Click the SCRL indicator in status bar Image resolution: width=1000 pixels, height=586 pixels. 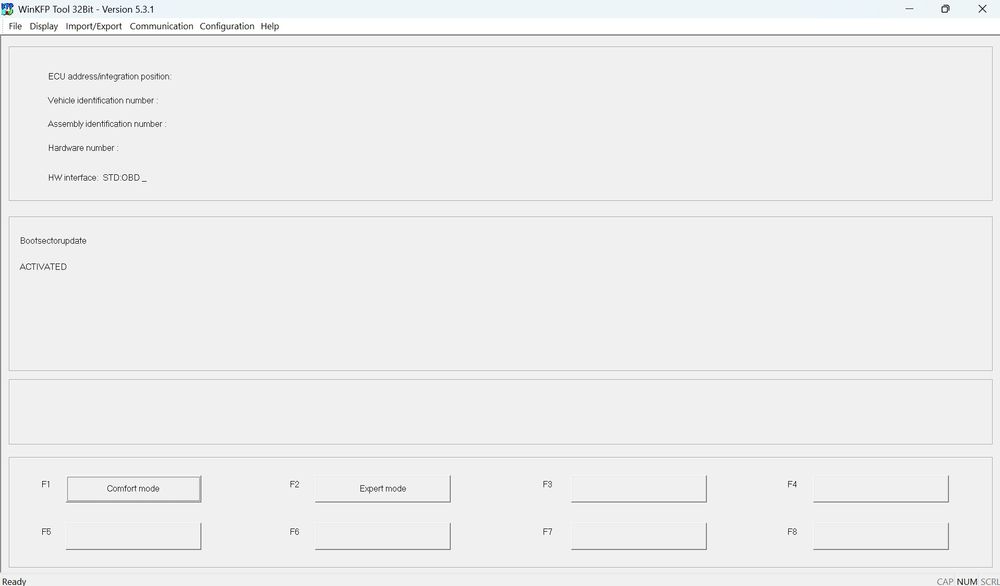tap(990, 581)
